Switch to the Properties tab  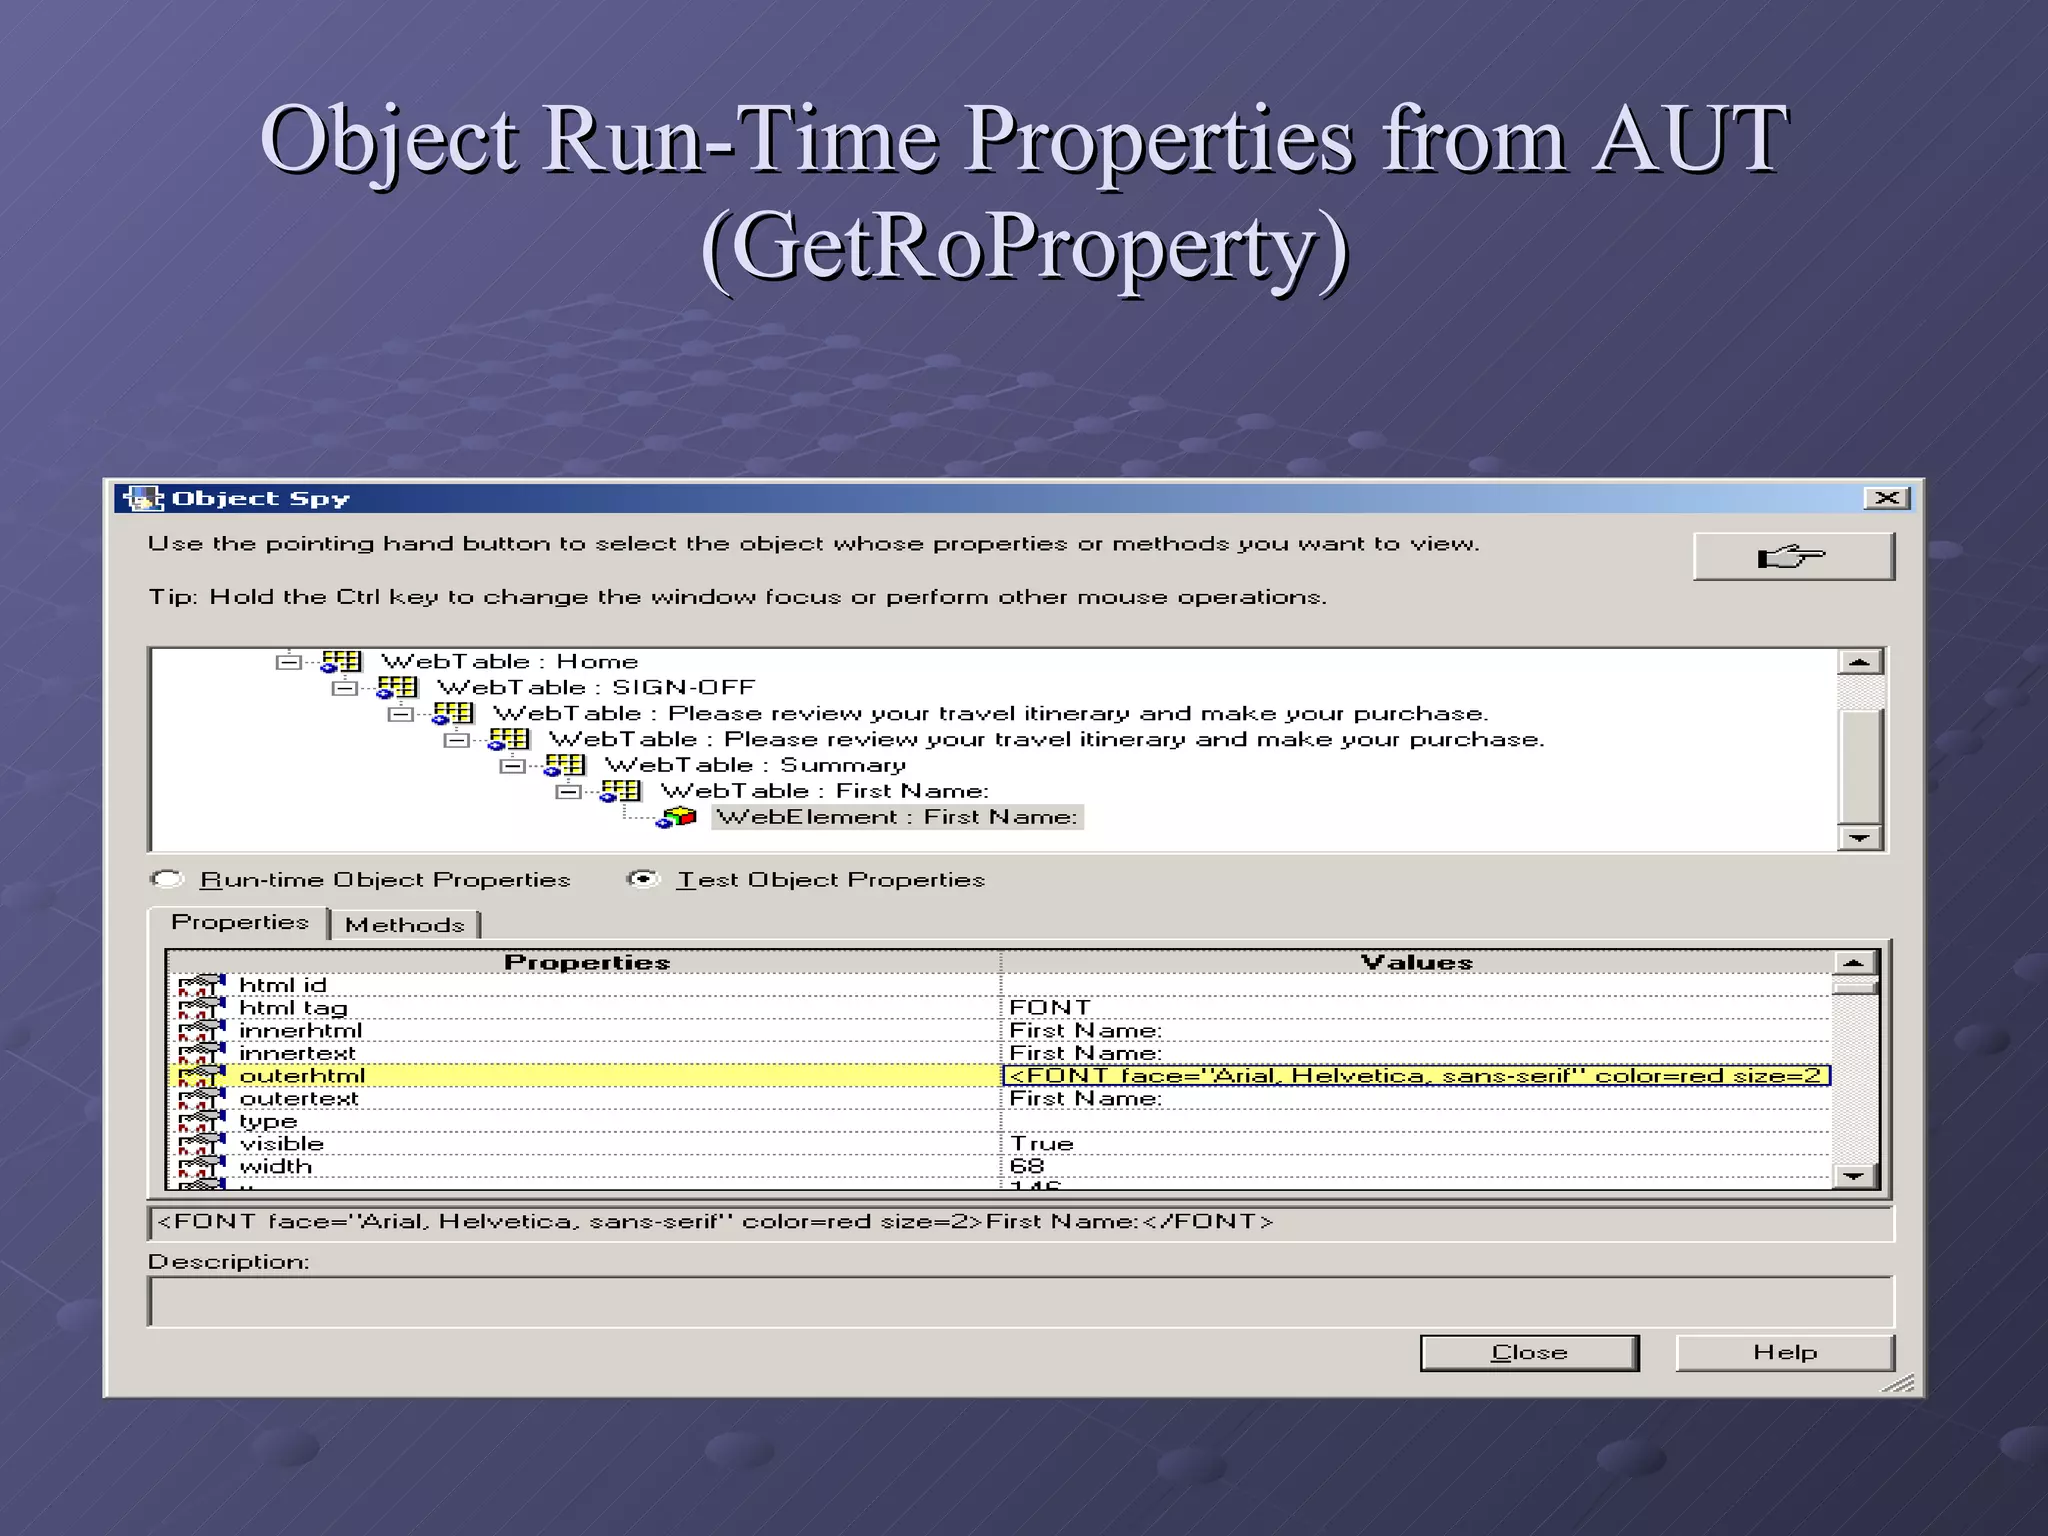(x=240, y=922)
